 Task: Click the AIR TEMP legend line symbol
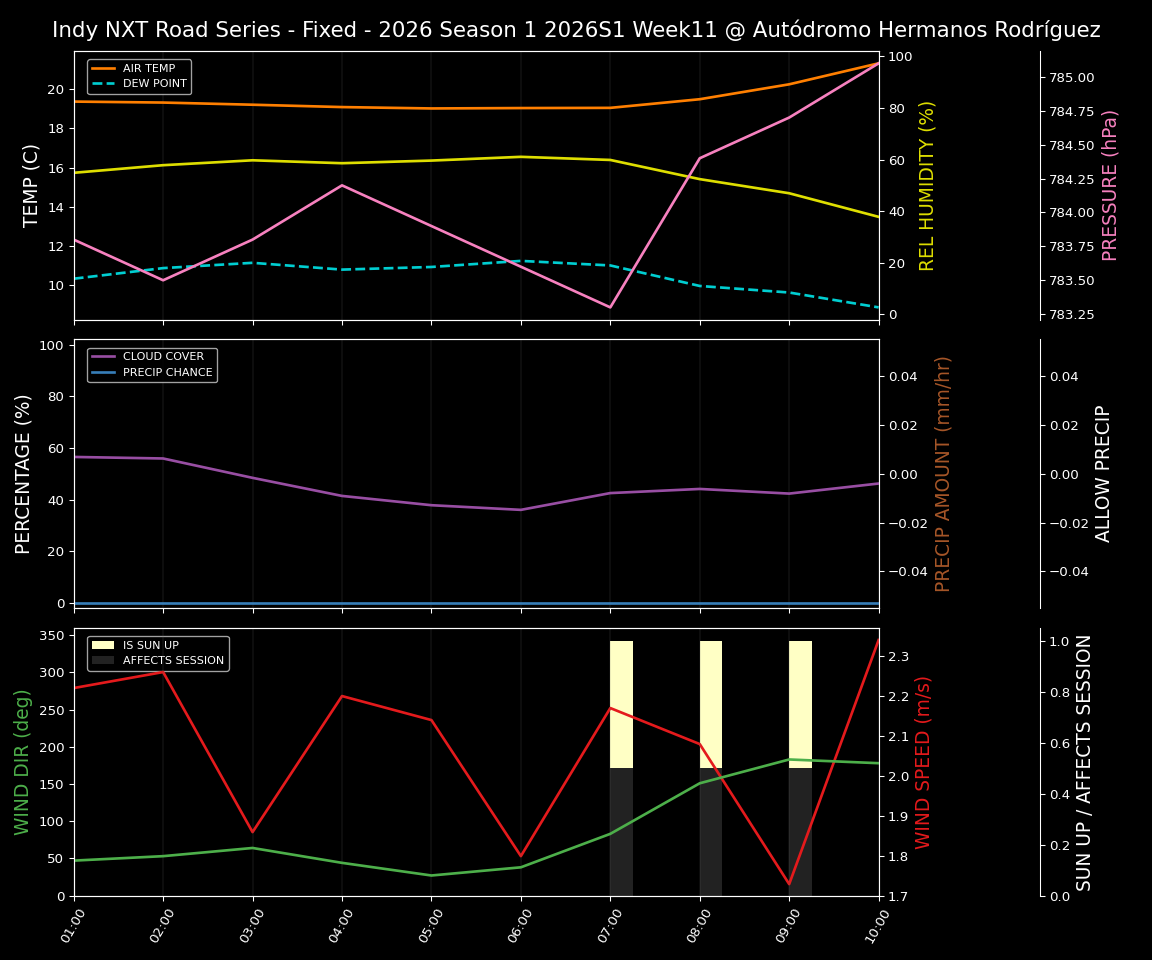coord(102,68)
